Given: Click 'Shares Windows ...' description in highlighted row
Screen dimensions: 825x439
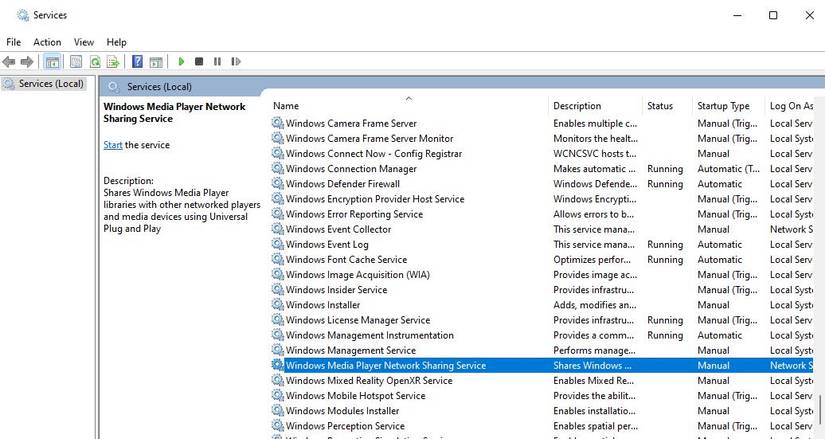Looking at the screenshot, I should (x=592, y=365).
